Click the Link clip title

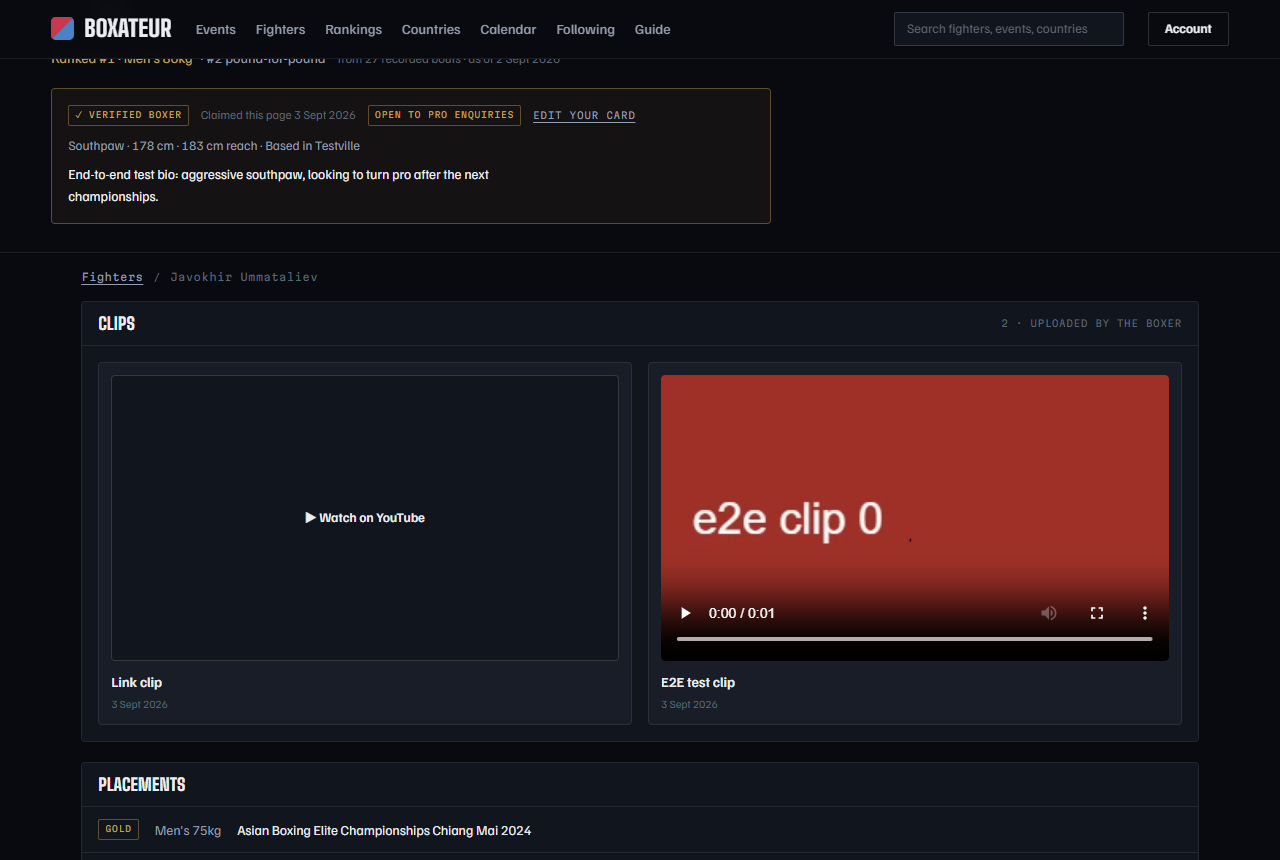tap(136, 683)
